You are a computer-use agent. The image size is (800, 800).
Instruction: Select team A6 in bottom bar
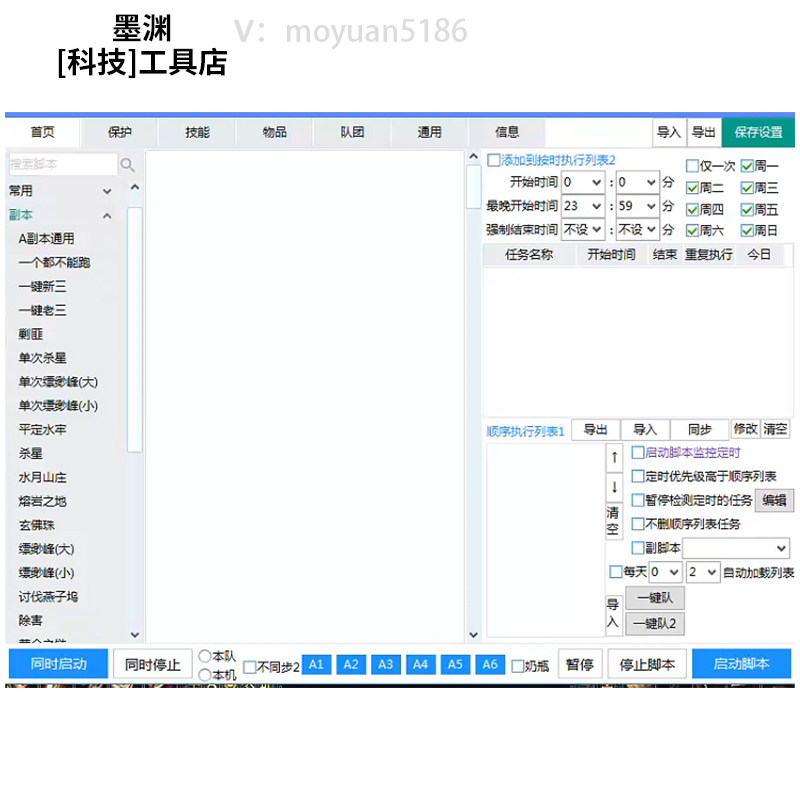click(491, 663)
